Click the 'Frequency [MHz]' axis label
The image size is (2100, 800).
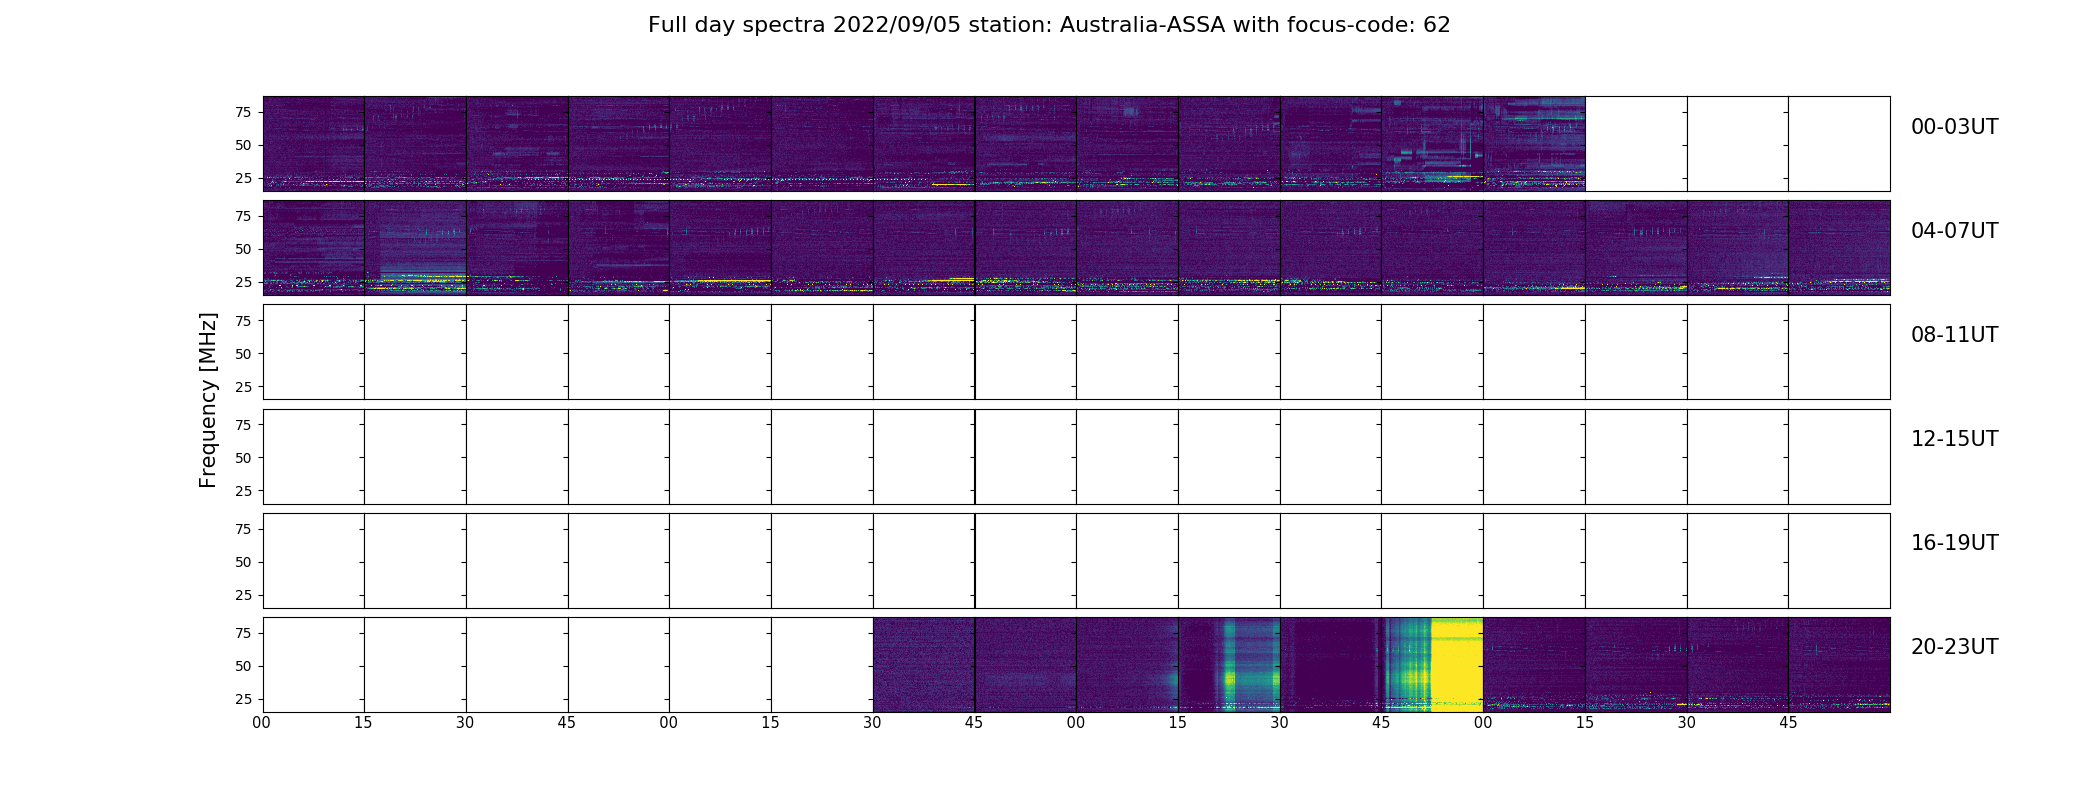pos(208,400)
